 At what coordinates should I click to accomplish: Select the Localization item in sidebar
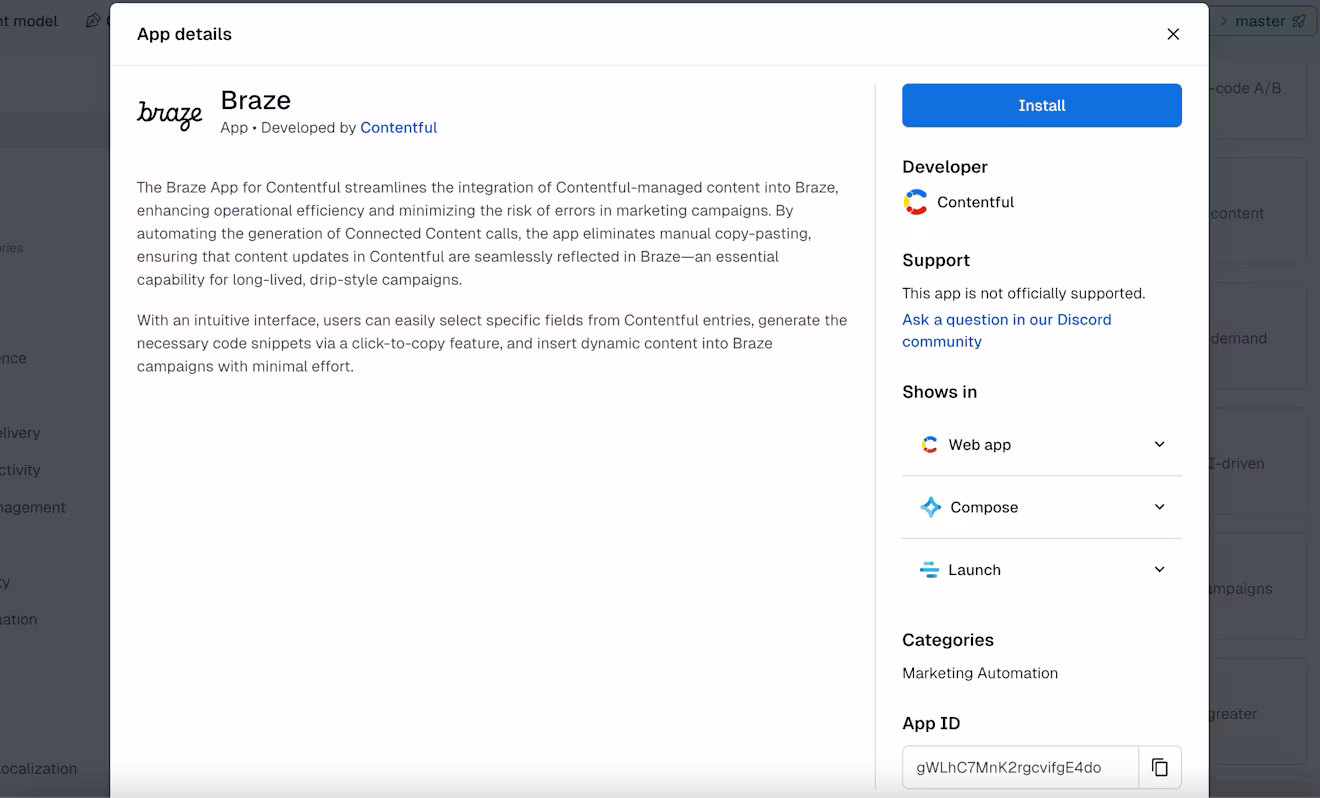(x=39, y=769)
